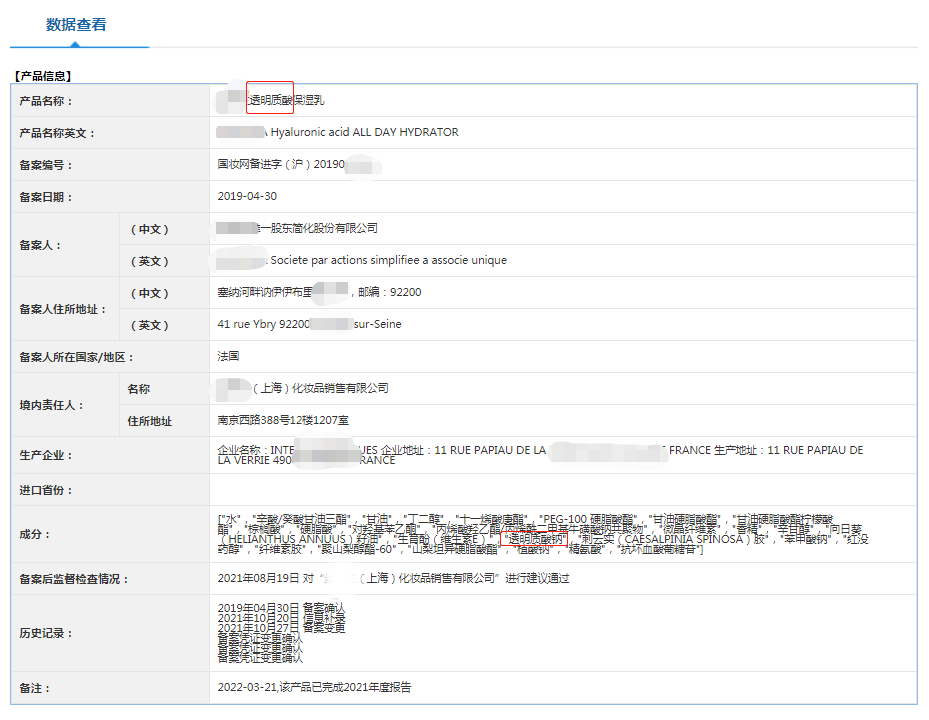Screen dimensions: 929x720
Task: Select the Societe par actions simplifiee text
Action: pyautogui.click(x=388, y=260)
